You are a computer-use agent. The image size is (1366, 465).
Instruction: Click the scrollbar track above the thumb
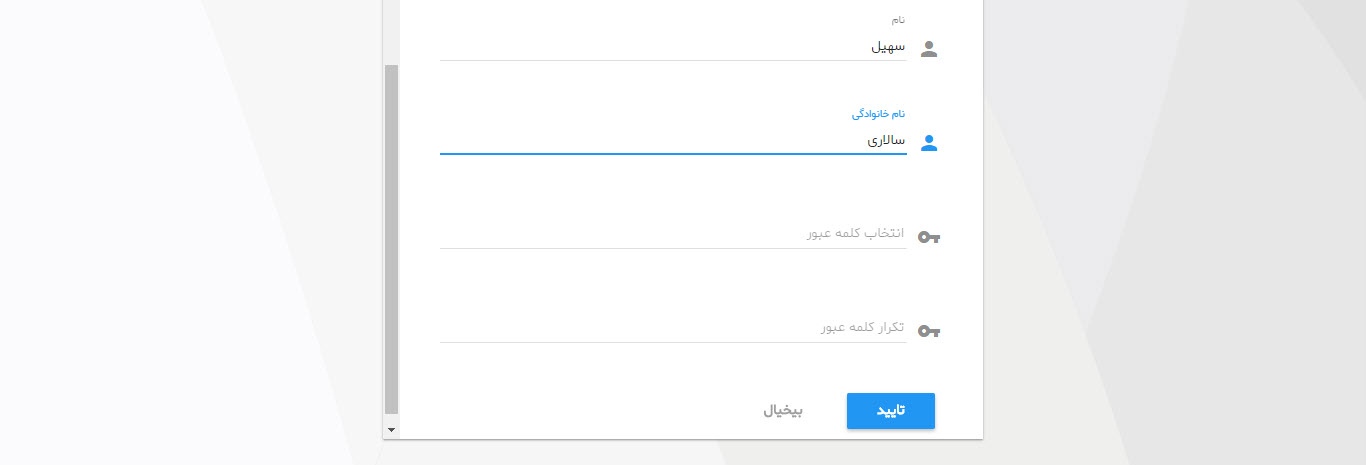coord(392,32)
